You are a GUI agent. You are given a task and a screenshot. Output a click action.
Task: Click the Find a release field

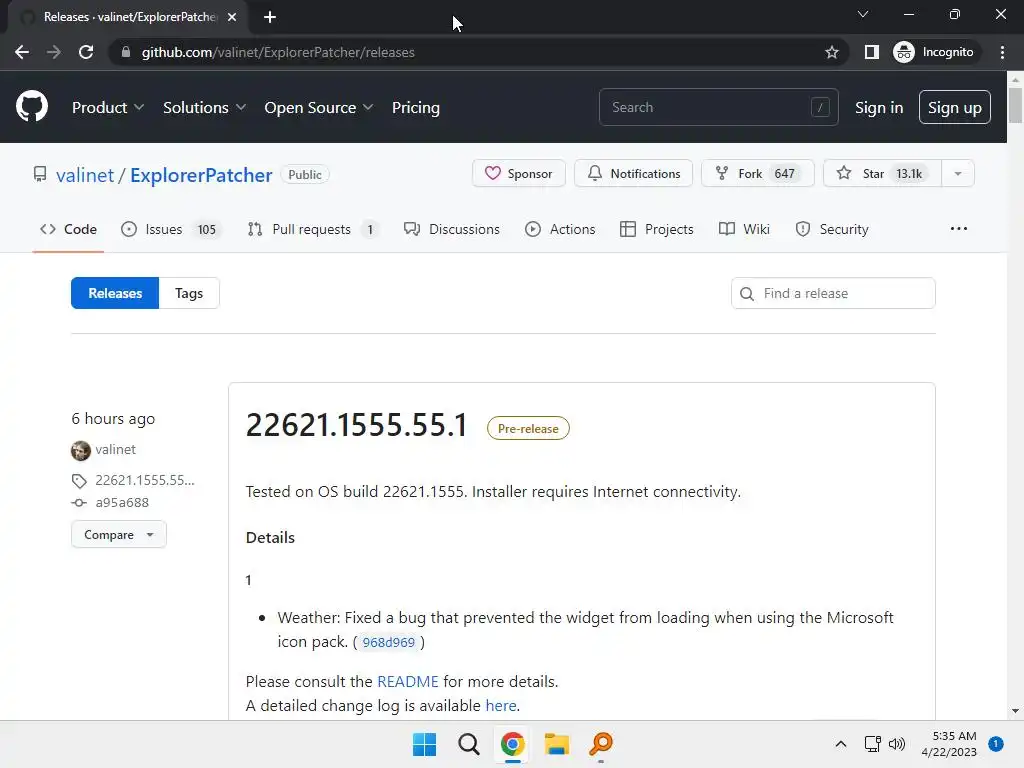pos(833,293)
